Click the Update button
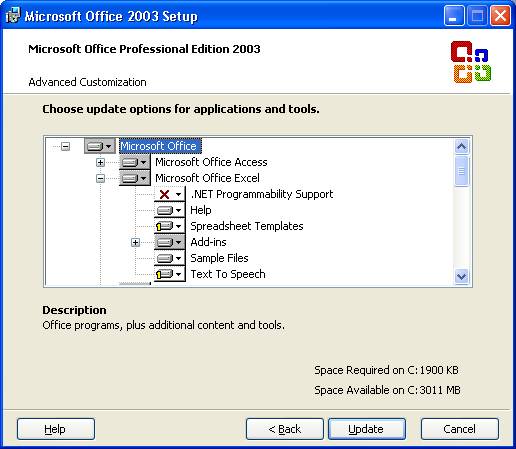The height and width of the screenshot is (449, 516). coord(367,429)
